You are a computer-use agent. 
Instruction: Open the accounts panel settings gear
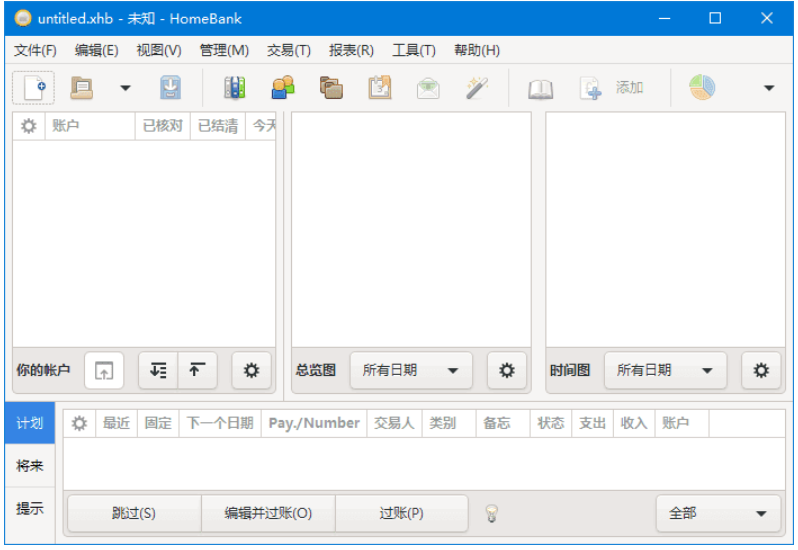click(251, 370)
